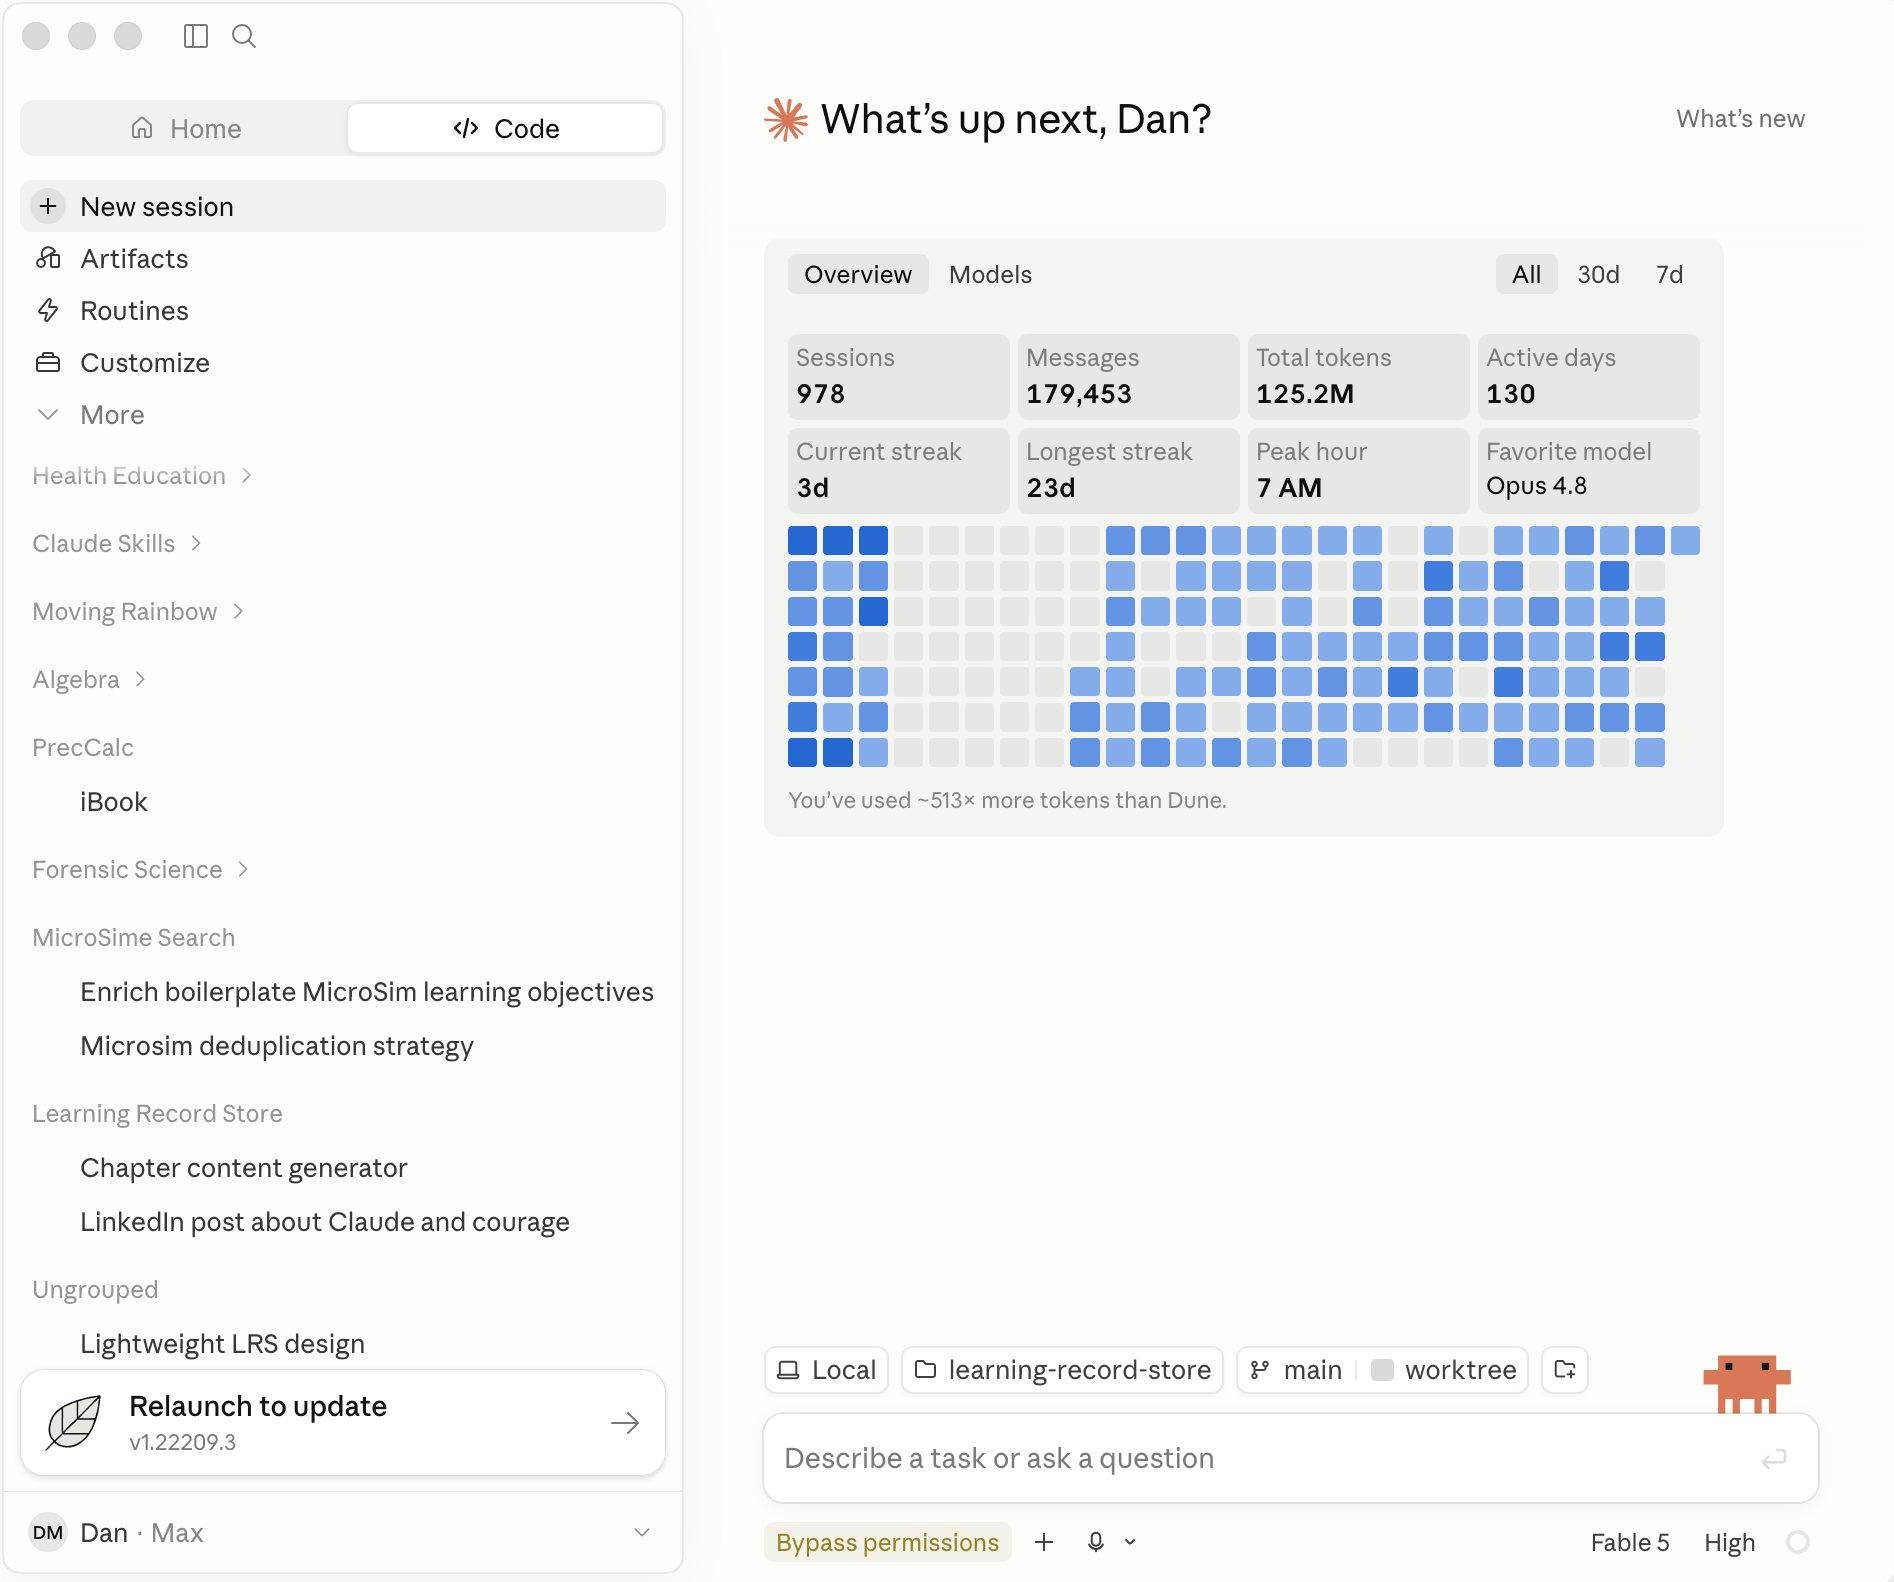Focus the Describe a task input field
1894x1582 pixels.
tap(1290, 1458)
